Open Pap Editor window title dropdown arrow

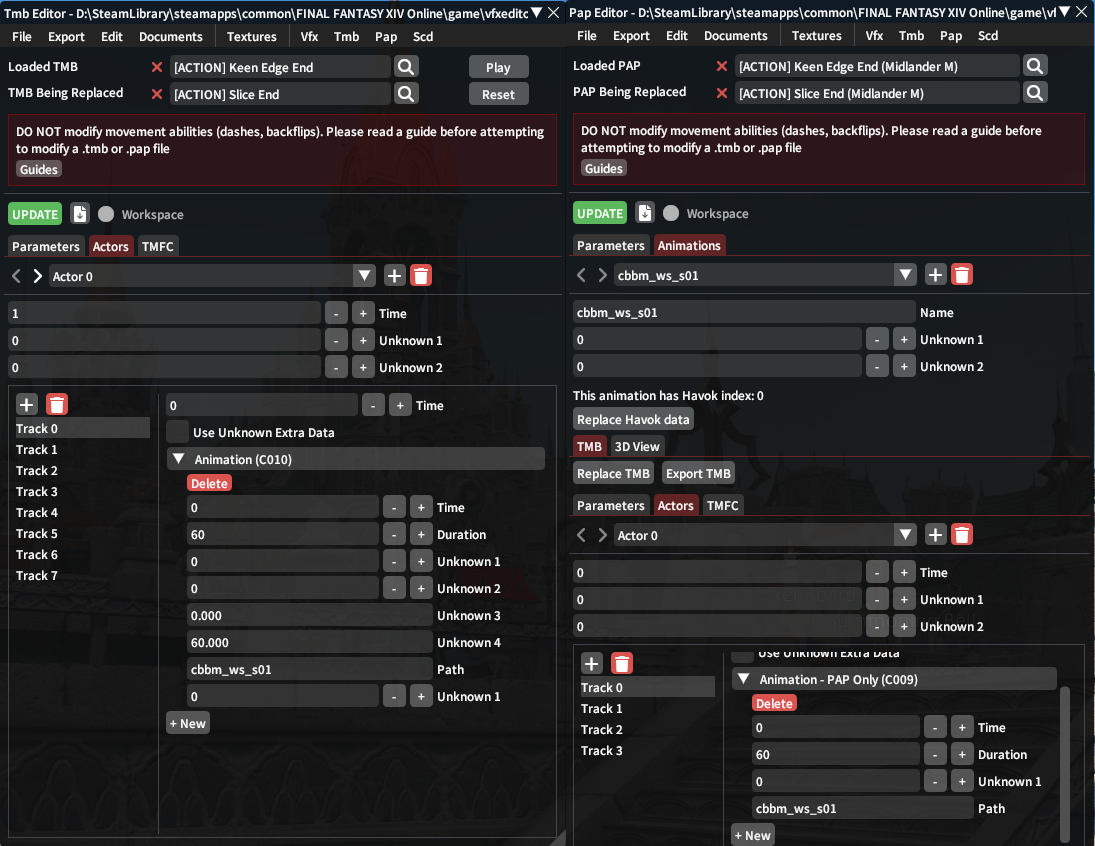[x=1064, y=11]
